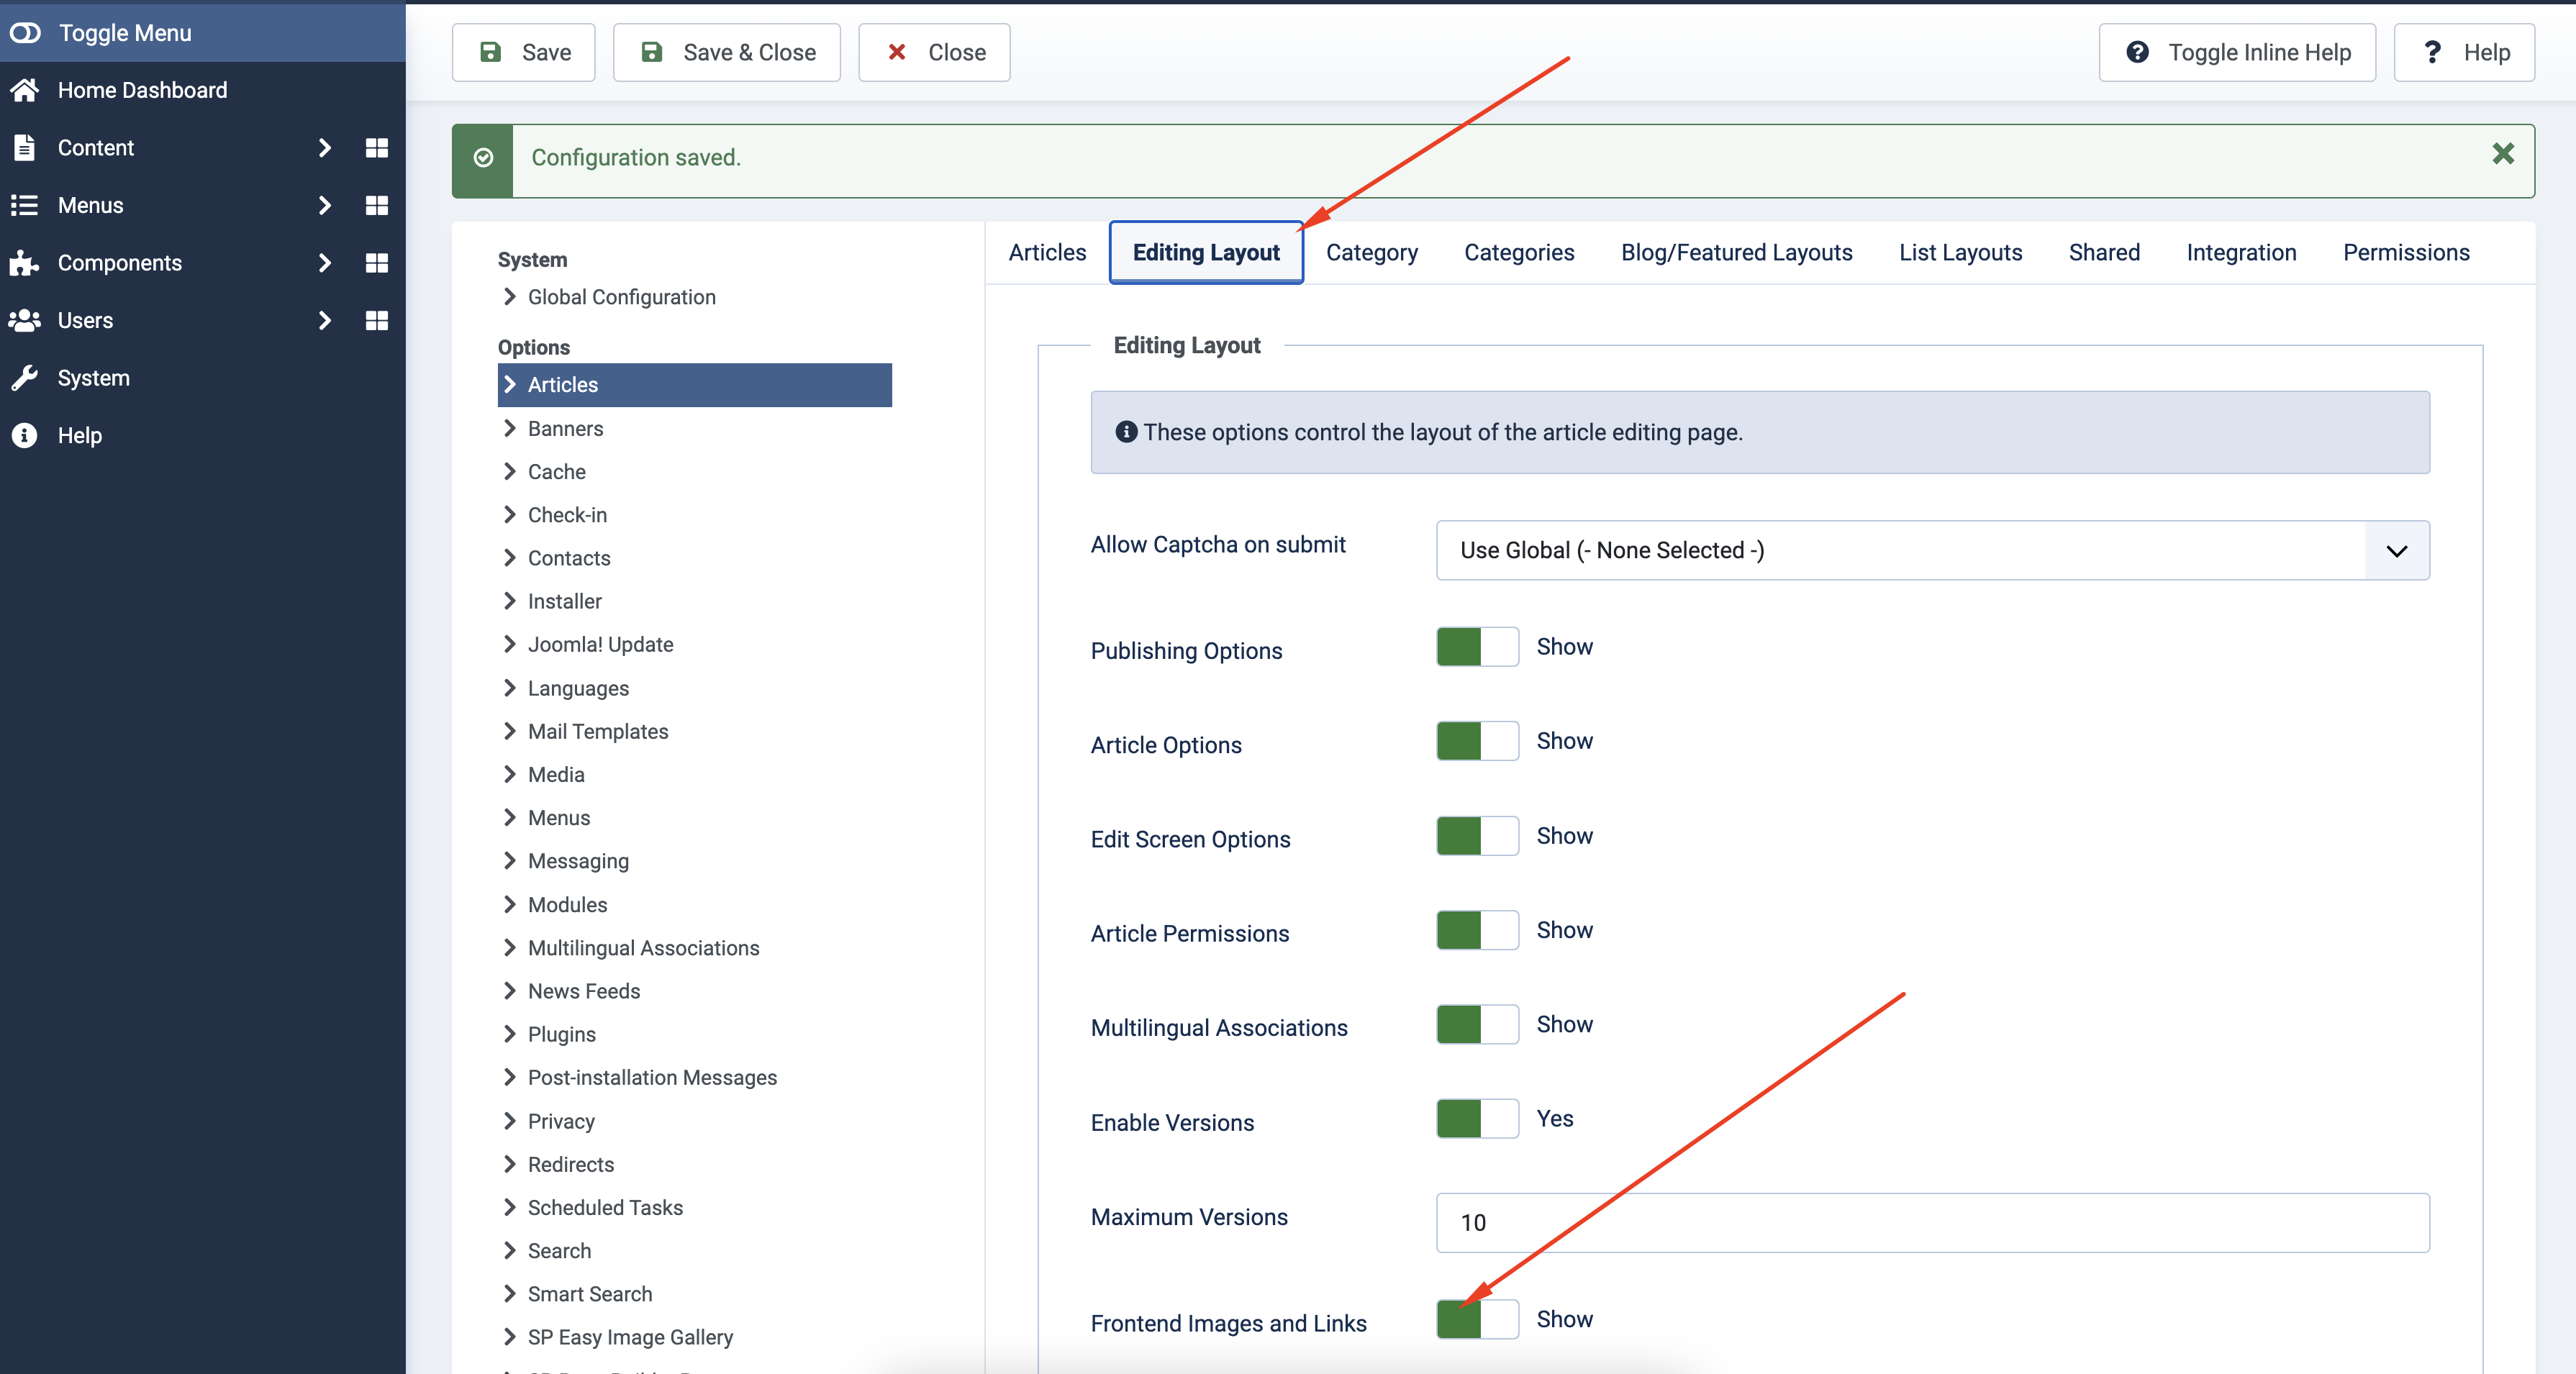Open Media options

556,775
